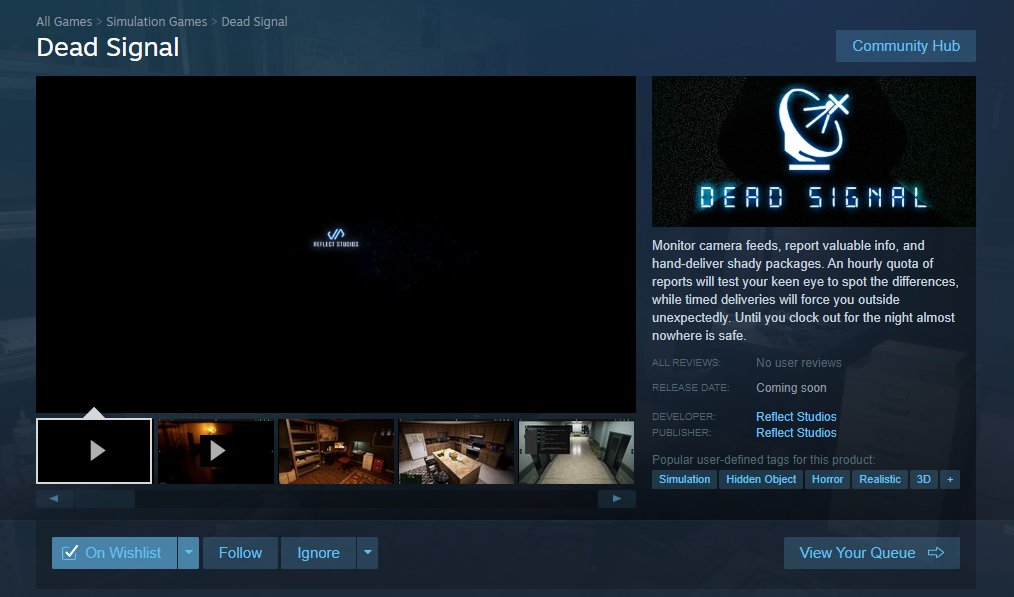
Task: Click the 'Coming soon' release date text
Action: (791, 387)
